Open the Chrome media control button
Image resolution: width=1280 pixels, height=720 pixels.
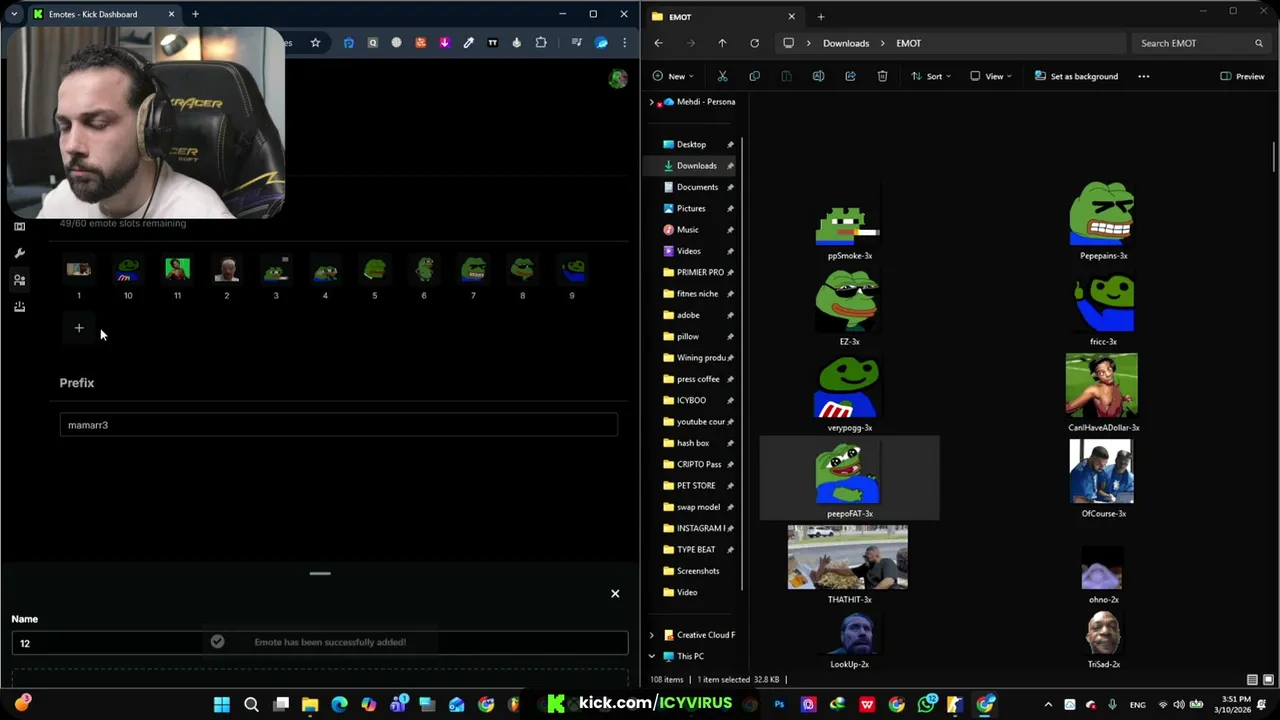(x=576, y=43)
